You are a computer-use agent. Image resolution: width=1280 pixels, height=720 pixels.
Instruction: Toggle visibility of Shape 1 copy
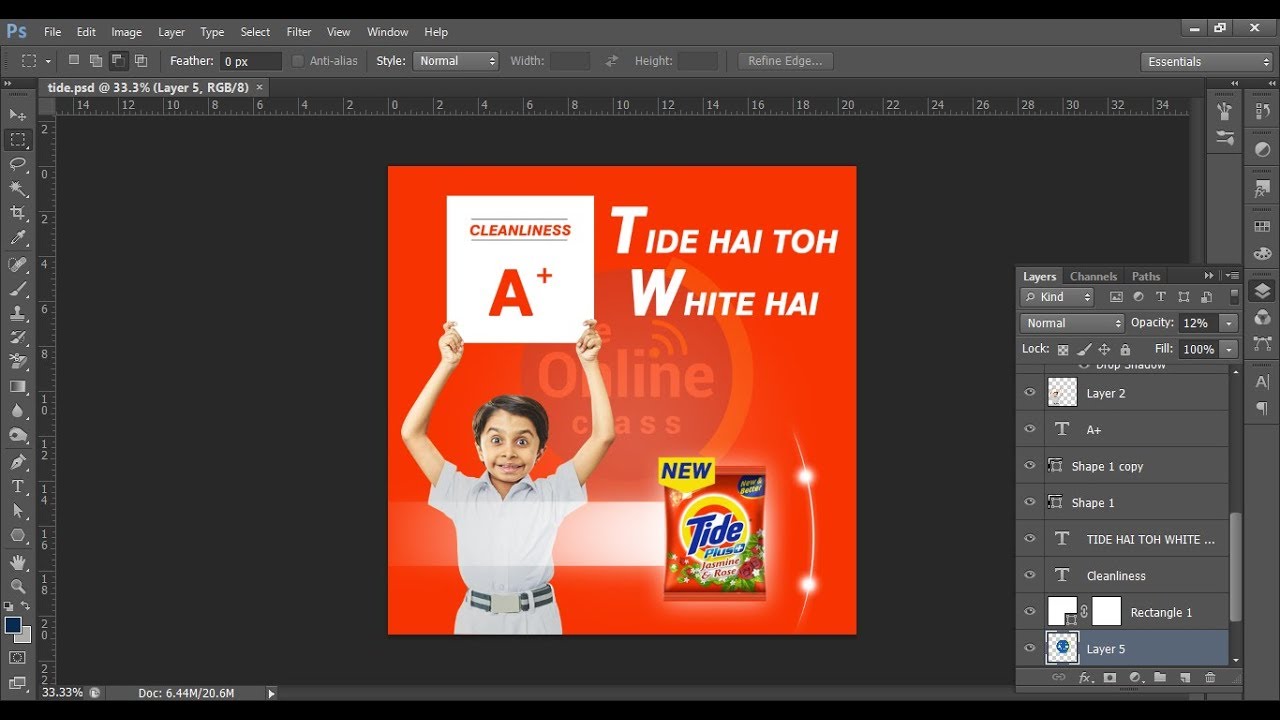click(x=1030, y=466)
